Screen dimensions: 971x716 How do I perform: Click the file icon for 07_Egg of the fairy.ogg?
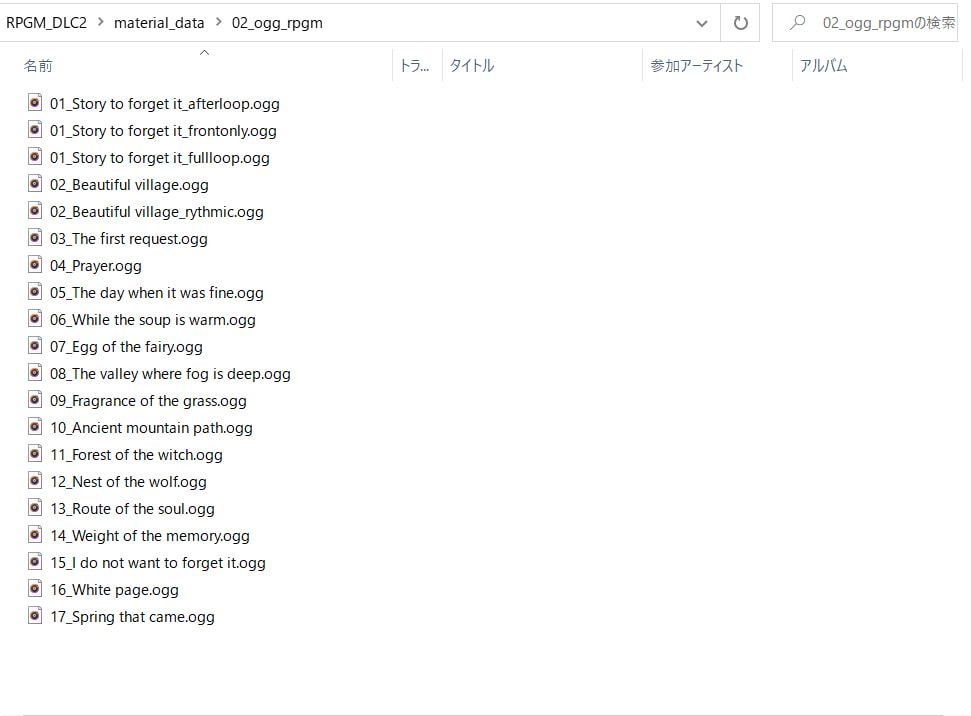(35, 346)
